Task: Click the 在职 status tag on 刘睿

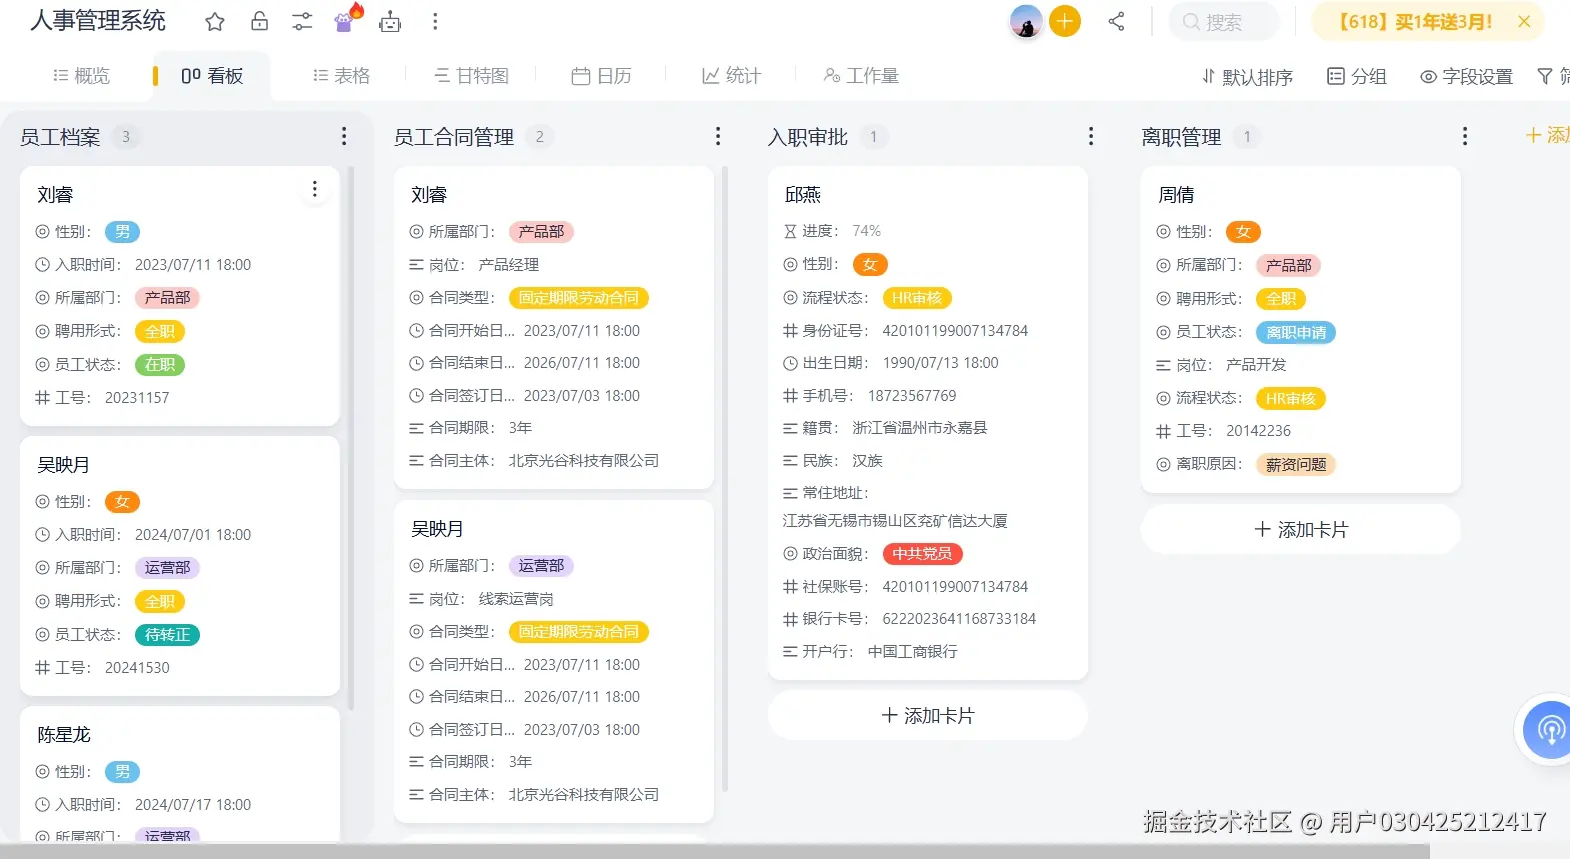Action: [x=160, y=365]
